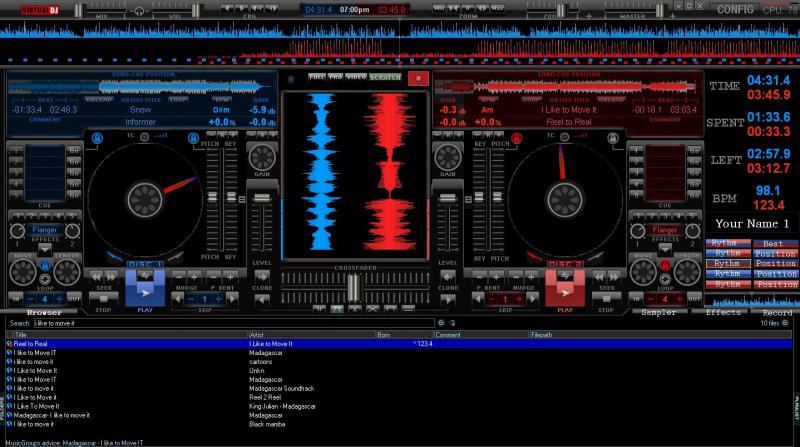Click the crossfader slider handle

[x=352, y=287]
